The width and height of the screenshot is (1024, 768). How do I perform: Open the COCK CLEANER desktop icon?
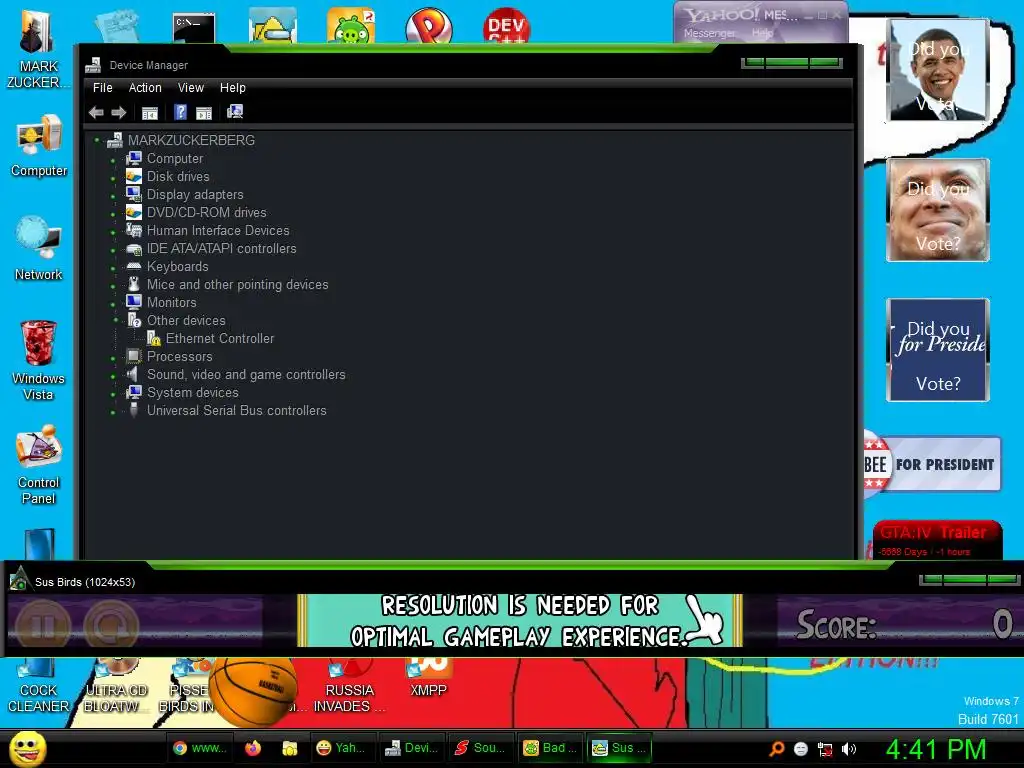38,687
